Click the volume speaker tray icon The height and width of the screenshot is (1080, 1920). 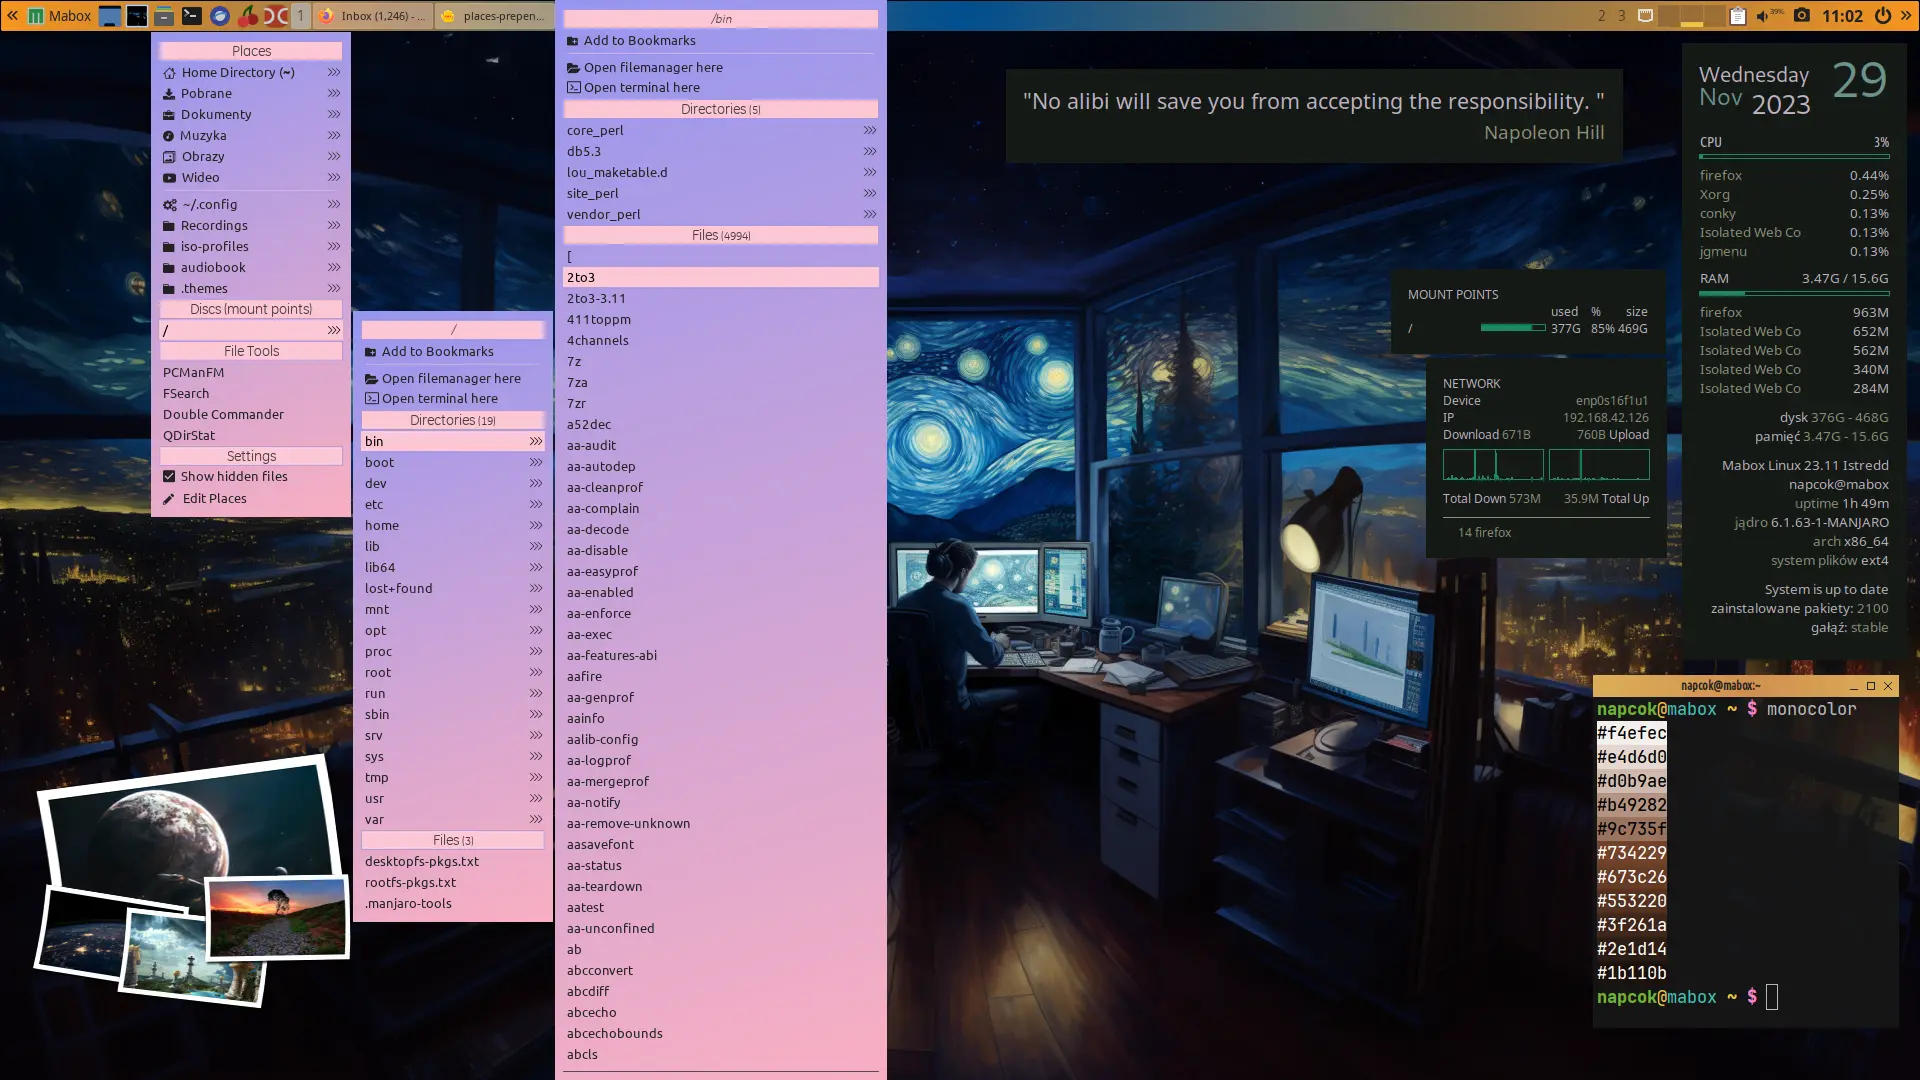pyautogui.click(x=1762, y=15)
